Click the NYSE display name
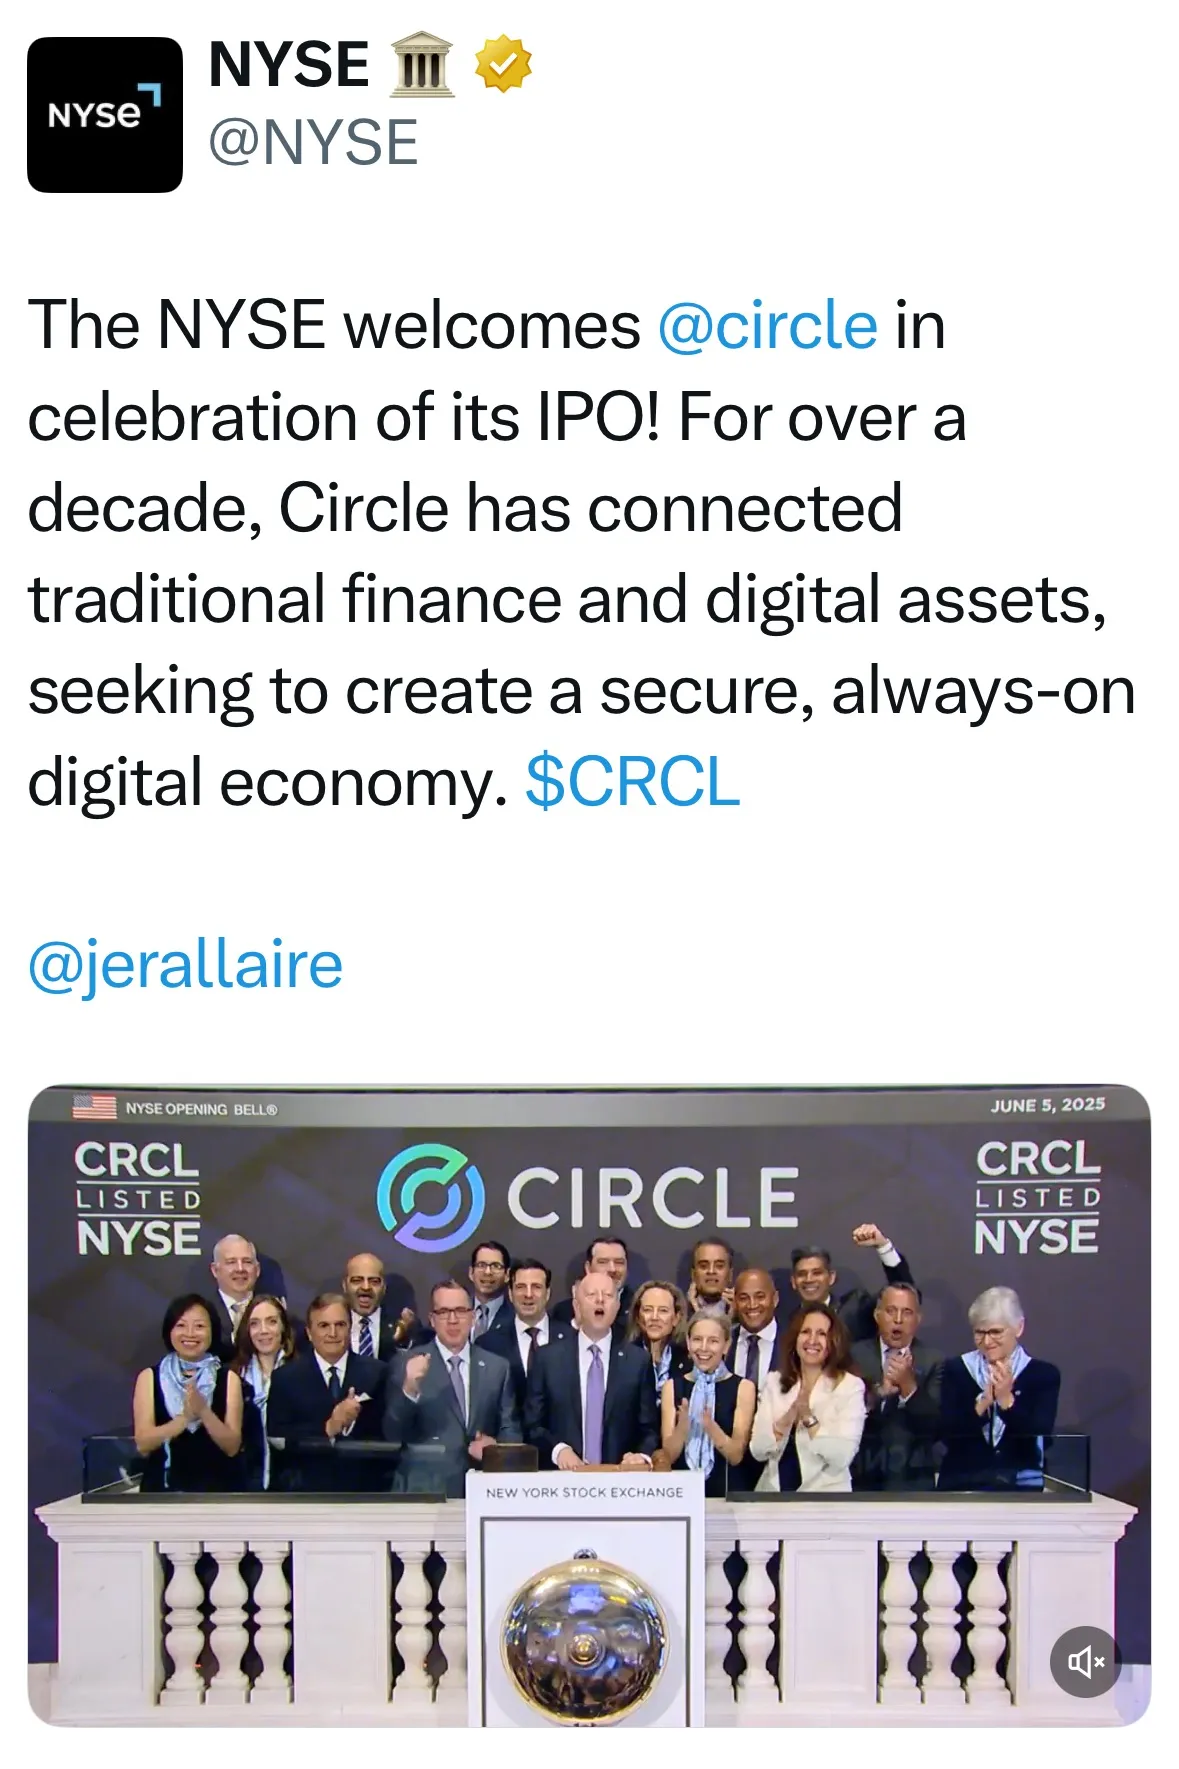 pyautogui.click(x=289, y=65)
